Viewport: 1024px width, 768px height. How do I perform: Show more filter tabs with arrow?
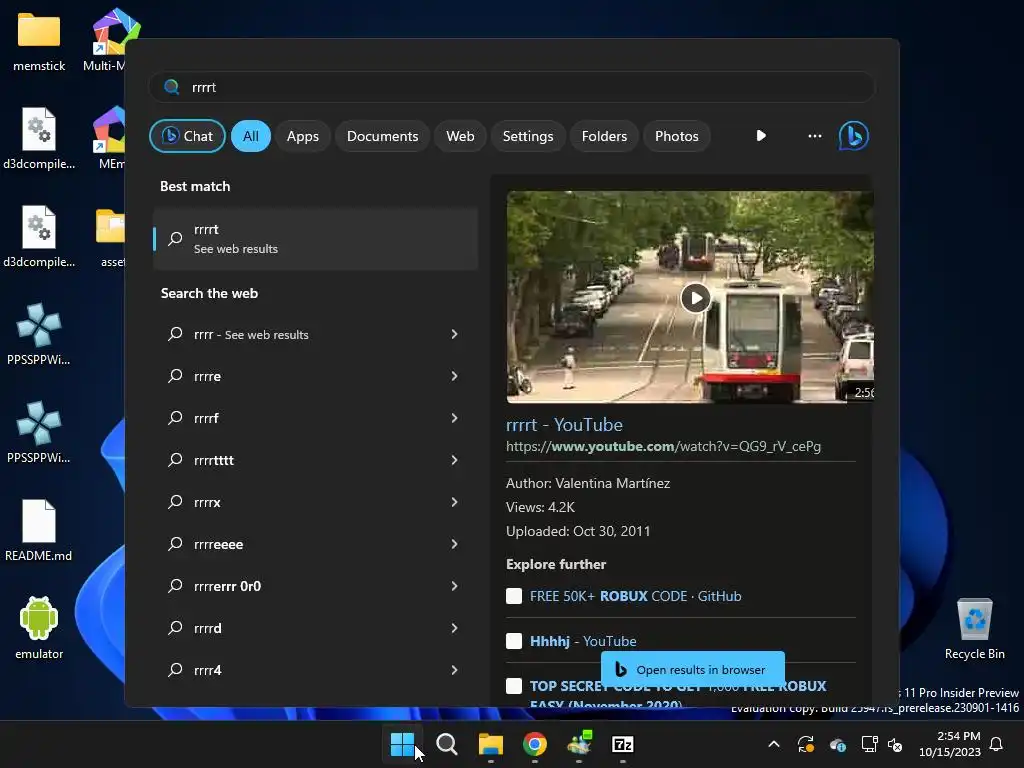761,136
